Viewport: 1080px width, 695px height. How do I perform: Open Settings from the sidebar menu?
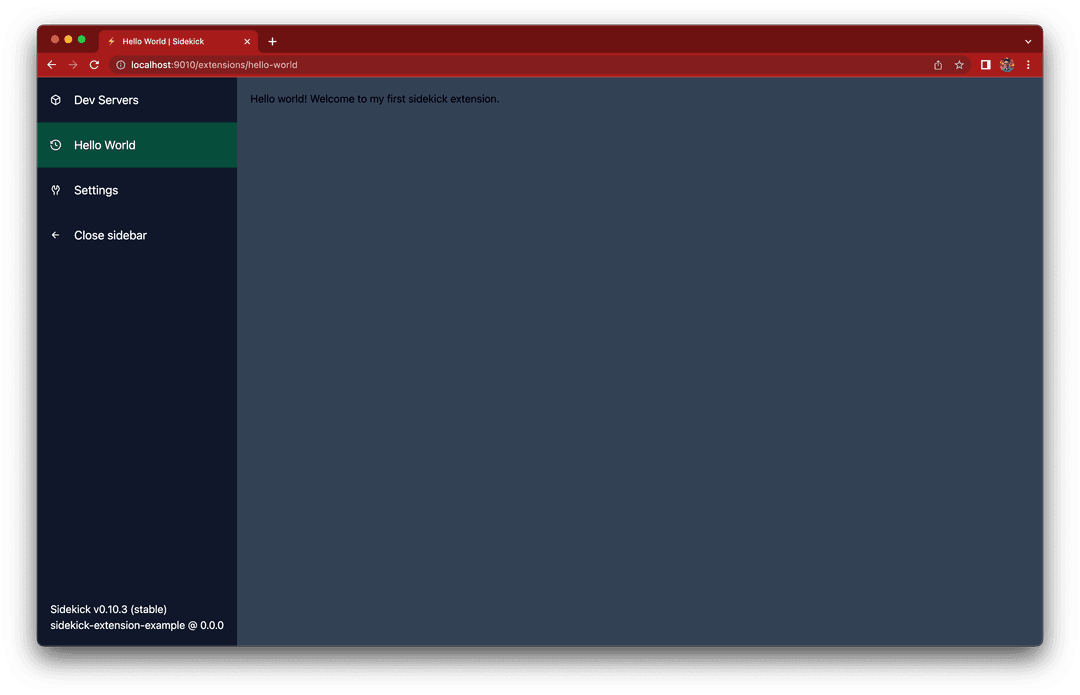point(96,190)
